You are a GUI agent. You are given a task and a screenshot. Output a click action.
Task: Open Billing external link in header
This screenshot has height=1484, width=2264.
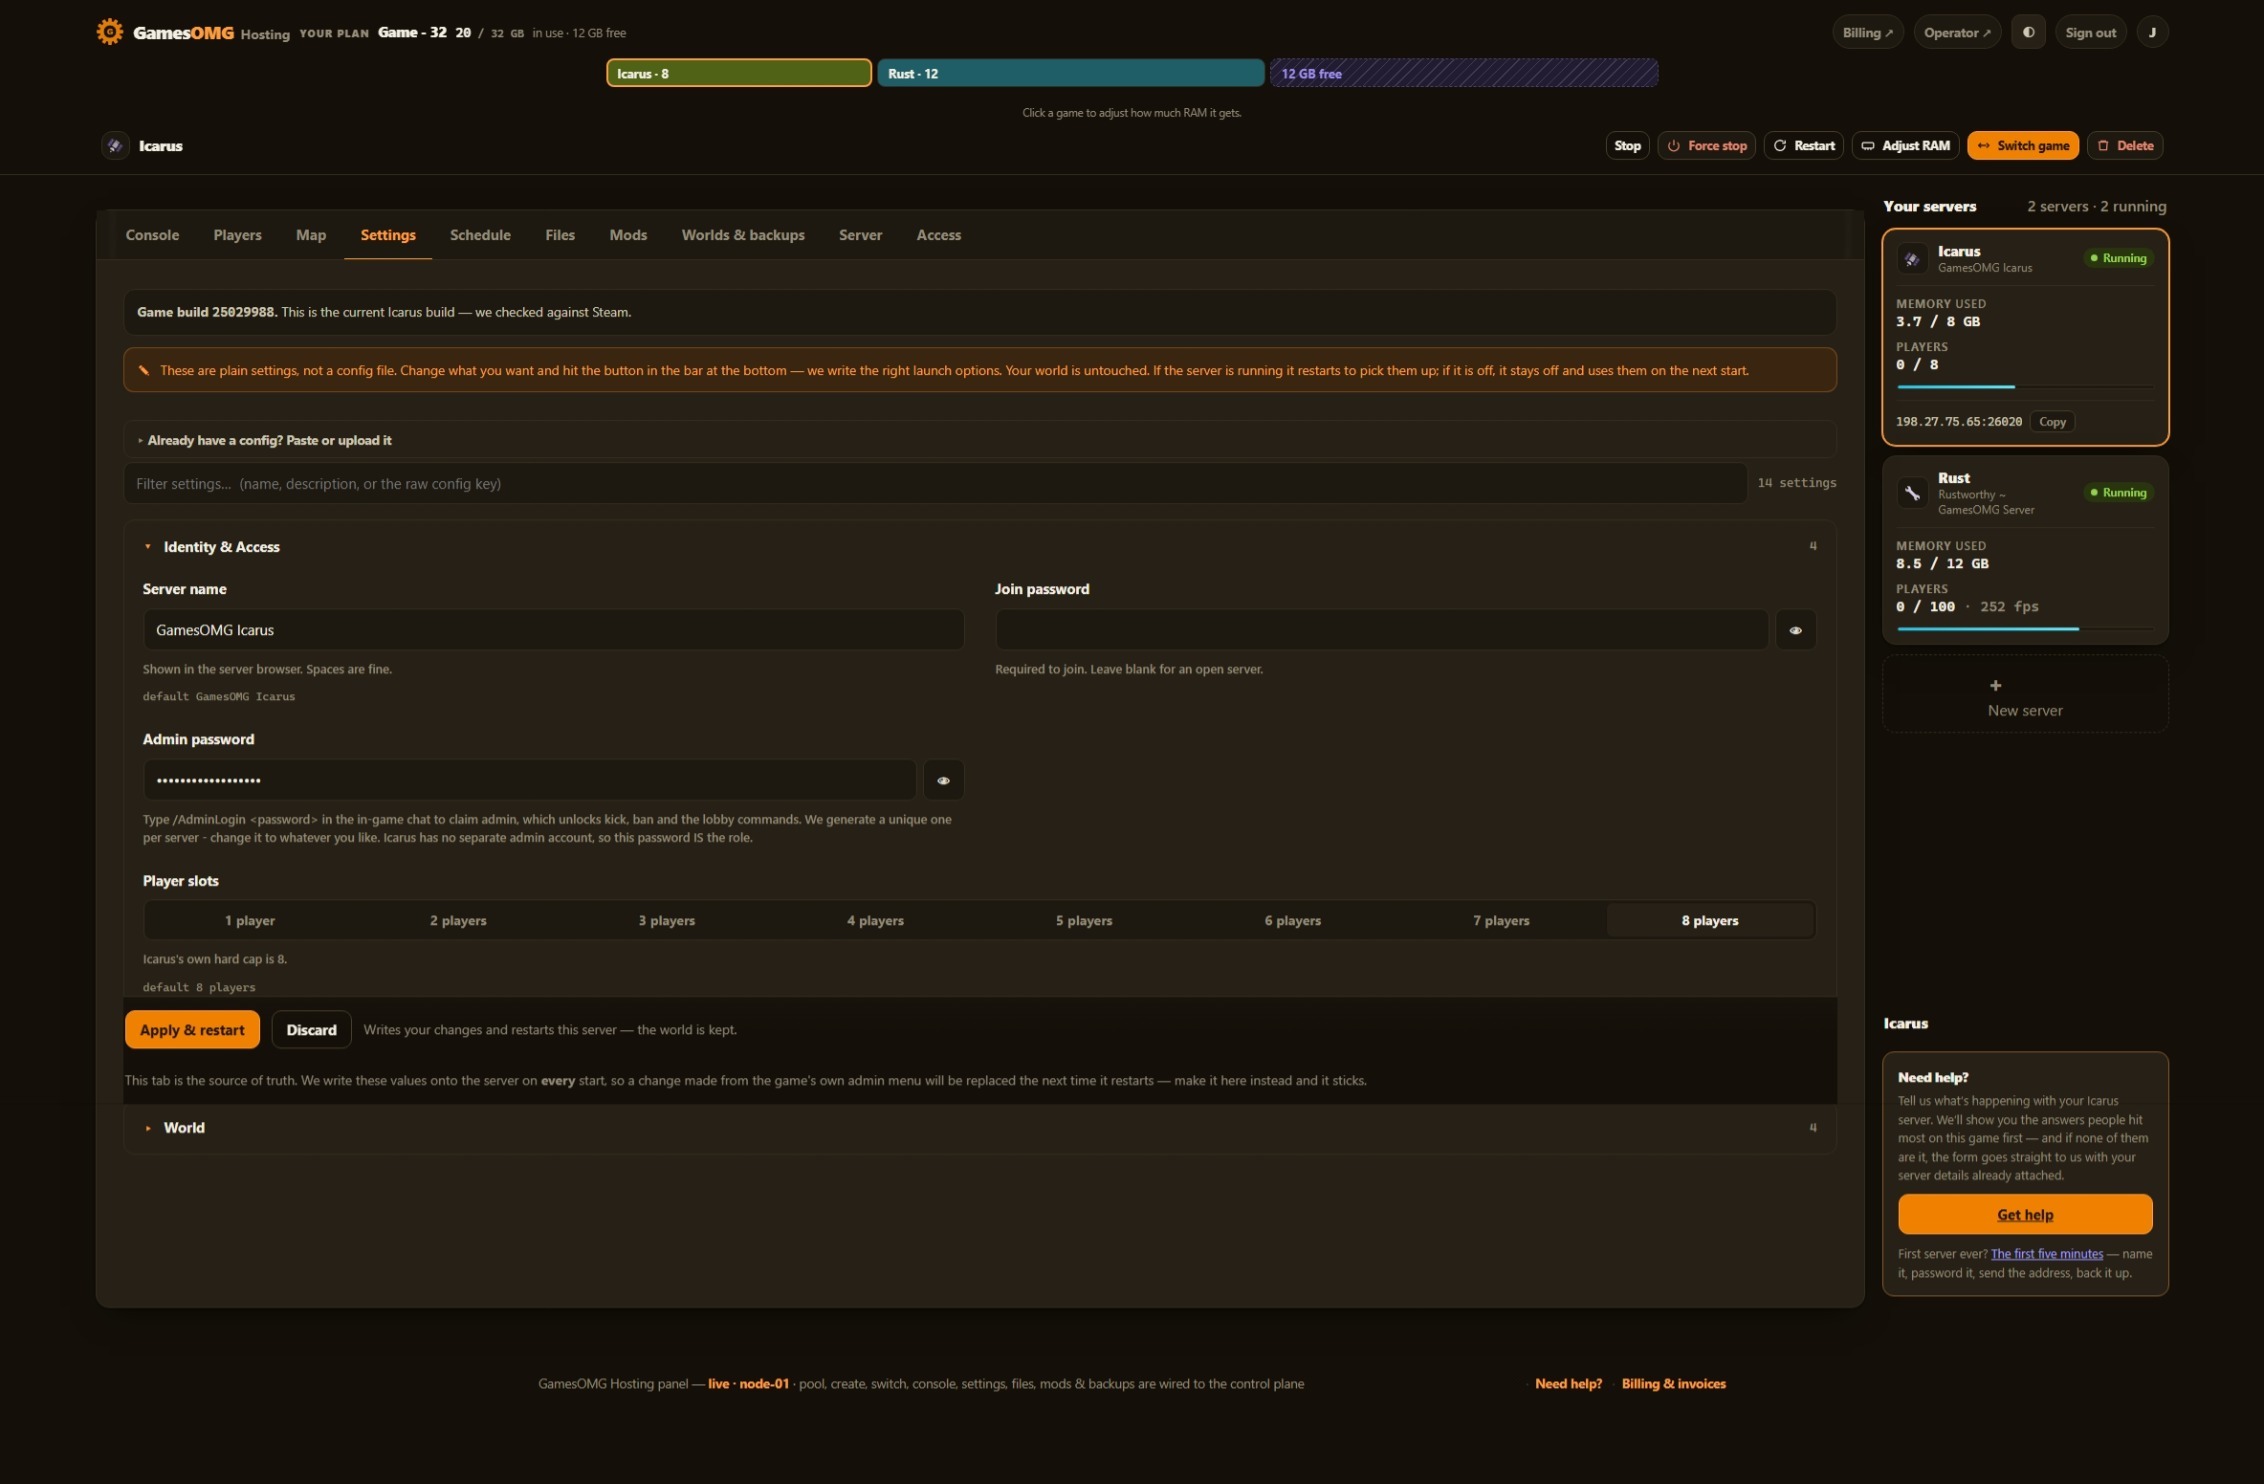pos(1867,32)
